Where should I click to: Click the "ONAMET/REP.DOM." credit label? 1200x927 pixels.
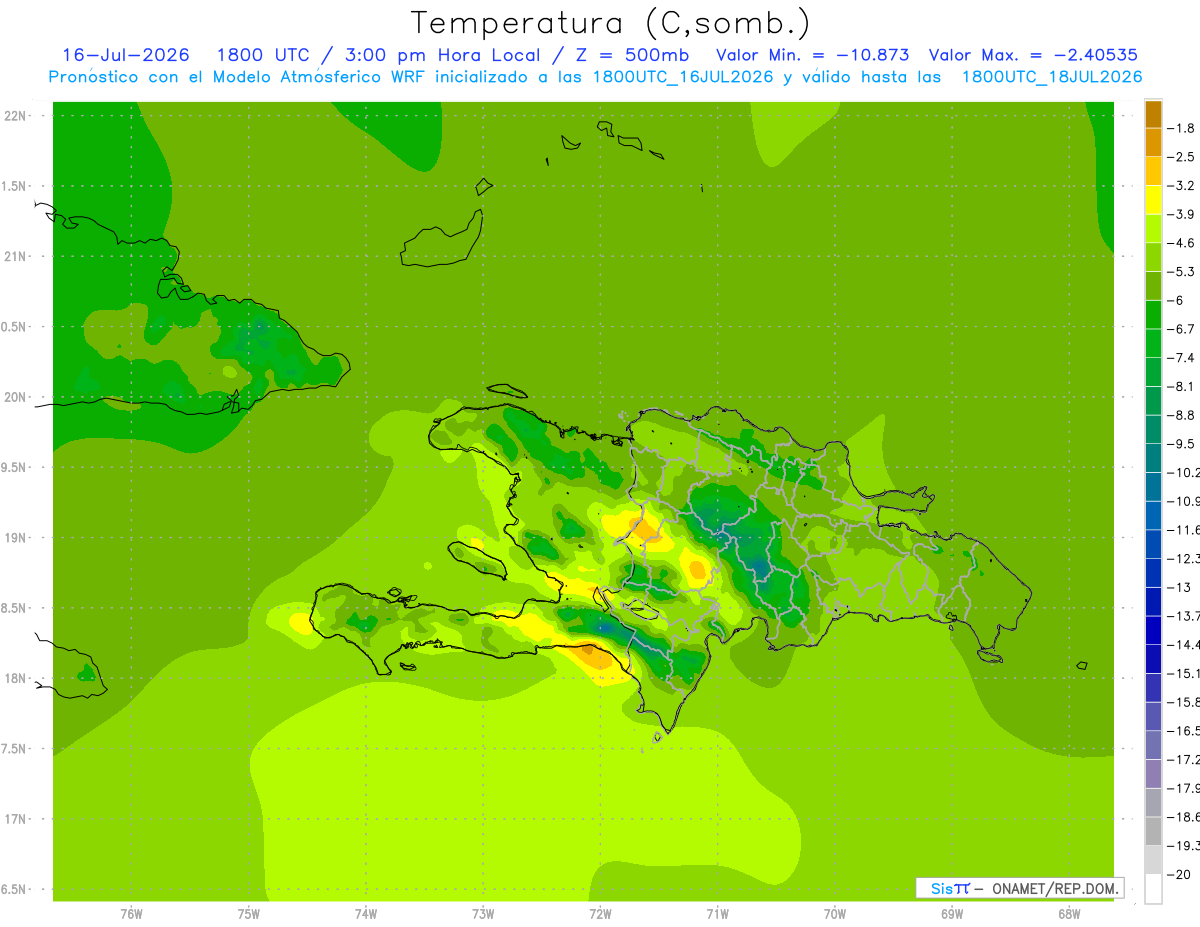pos(1054,888)
